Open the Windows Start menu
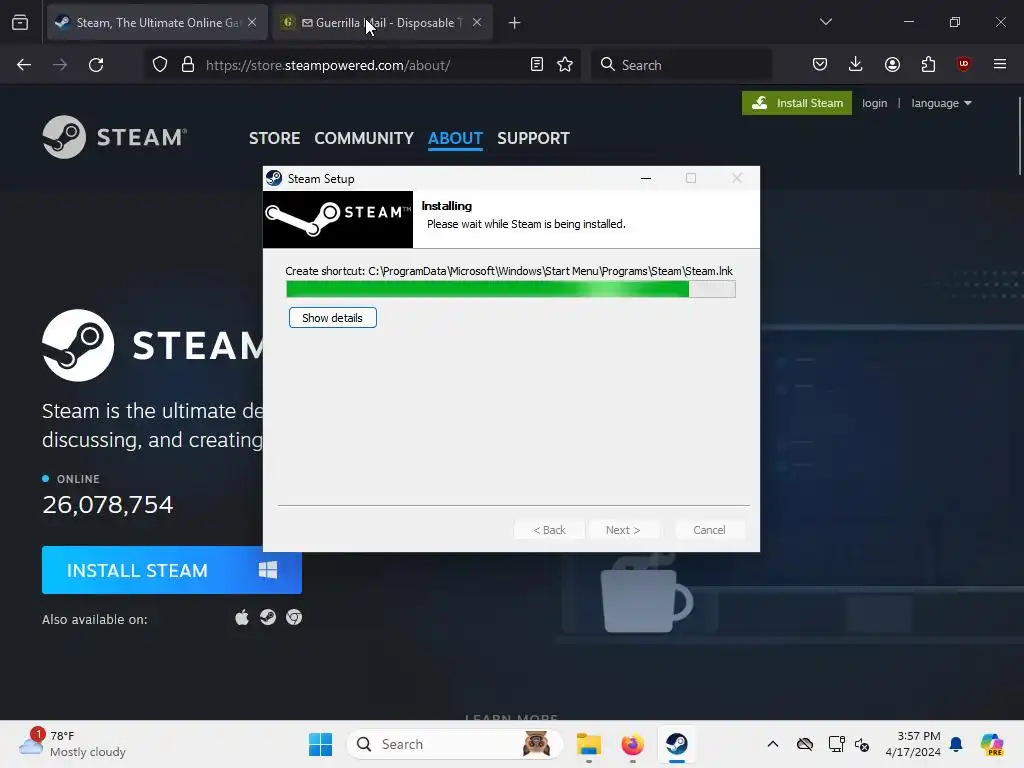The image size is (1024, 768). [x=320, y=744]
